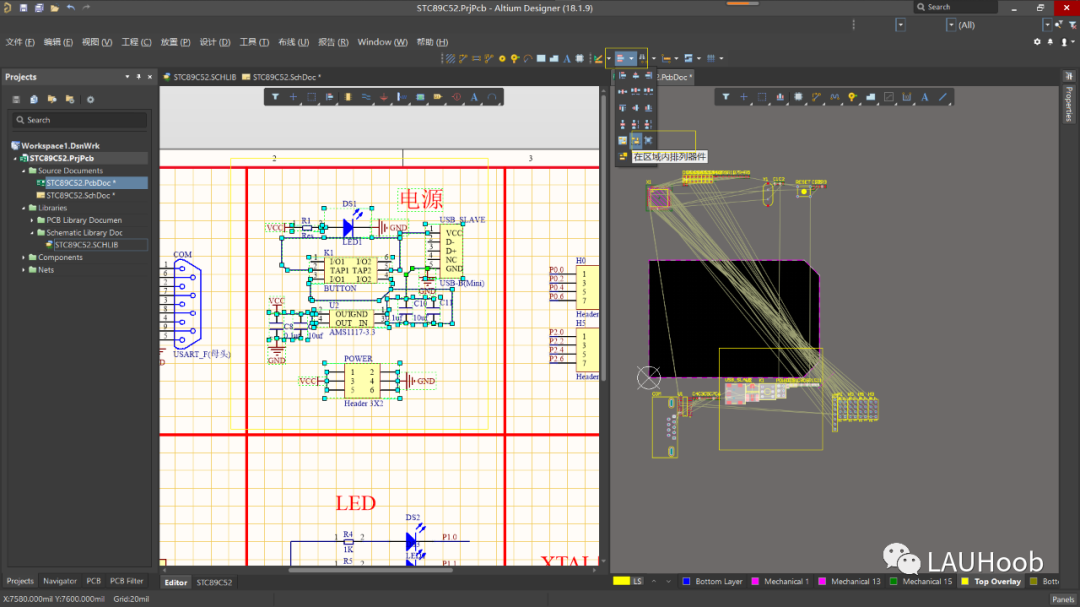Image resolution: width=1080 pixels, height=607 pixels.
Task: Select STC89C52.SchDoc in project tree
Action: coord(80,196)
